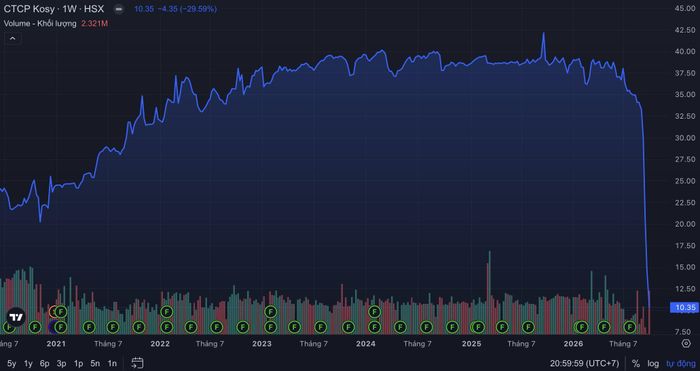Click the 2023 label on time axis
Image resolution: width=700 pixels, height=371 pixels.
262,344
